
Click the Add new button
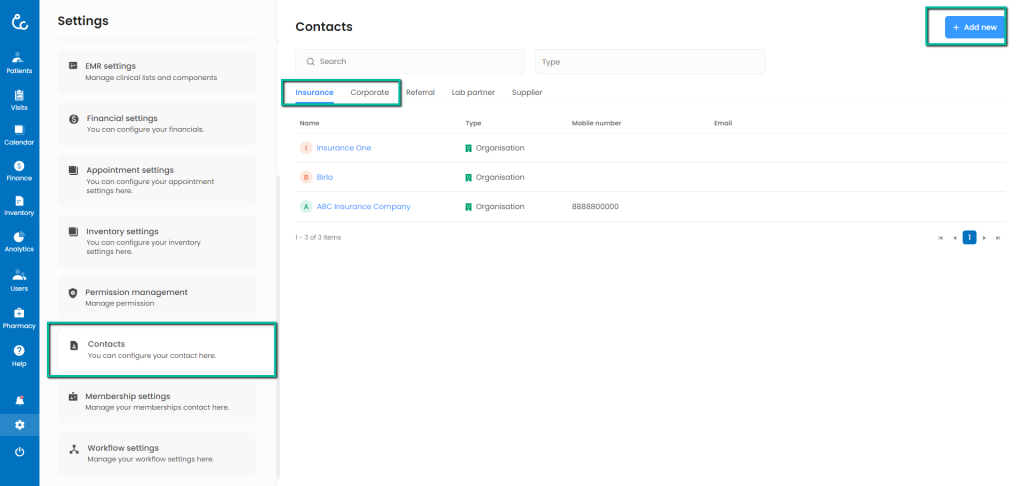click(x=974, y=27)
